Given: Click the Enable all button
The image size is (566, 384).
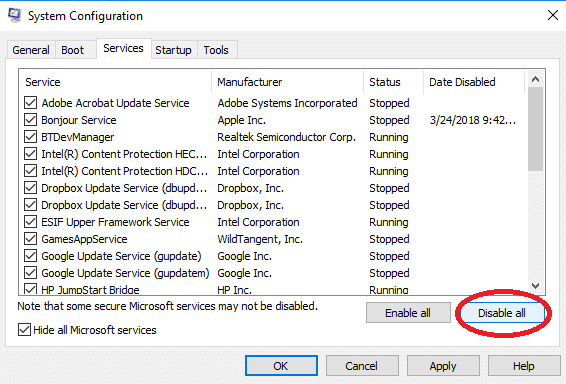Looking at the screenshot, I should 408,313.
